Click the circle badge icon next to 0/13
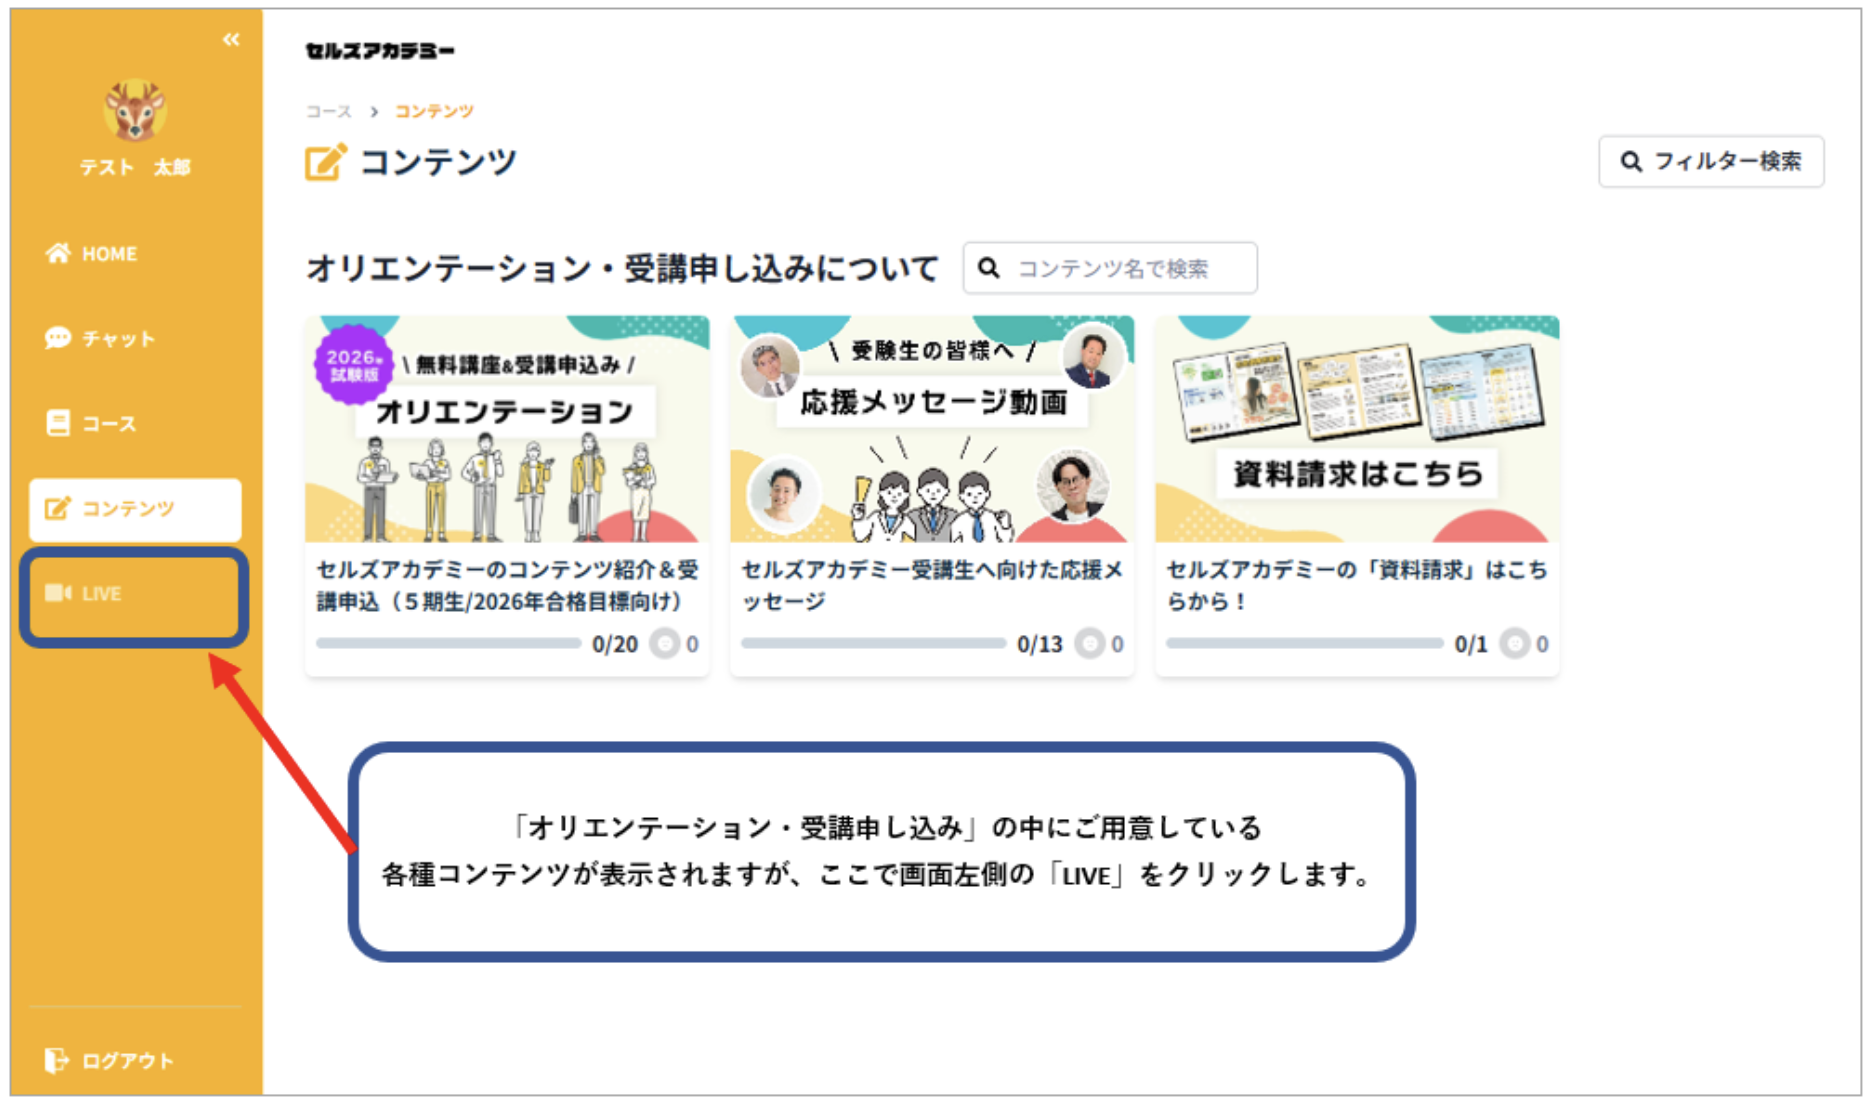This screenshot has height=1102, width=1874. point(1089,644)
